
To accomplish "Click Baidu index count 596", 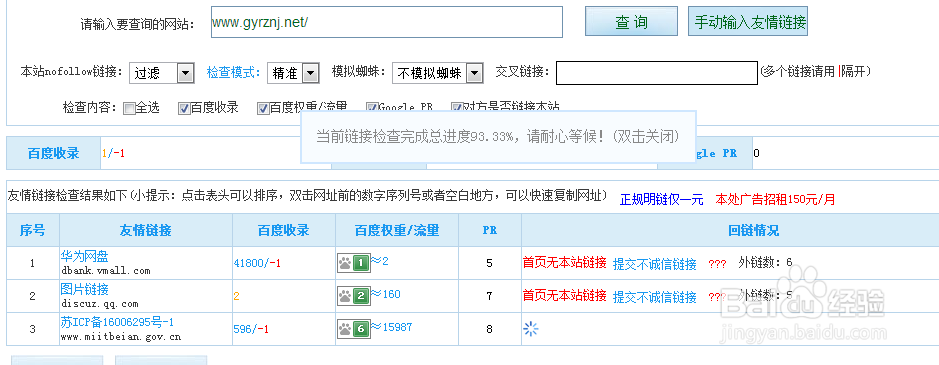I will 243,329.
